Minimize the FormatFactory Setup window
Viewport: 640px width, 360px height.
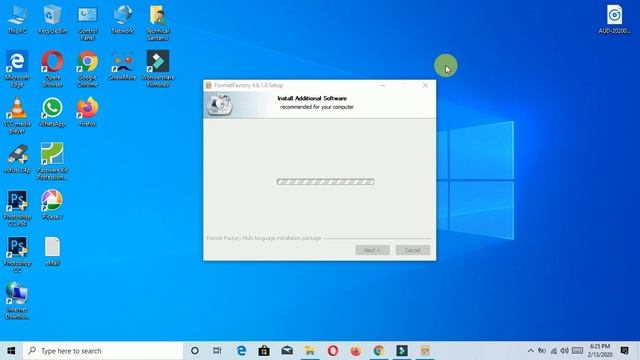(382, 85)
